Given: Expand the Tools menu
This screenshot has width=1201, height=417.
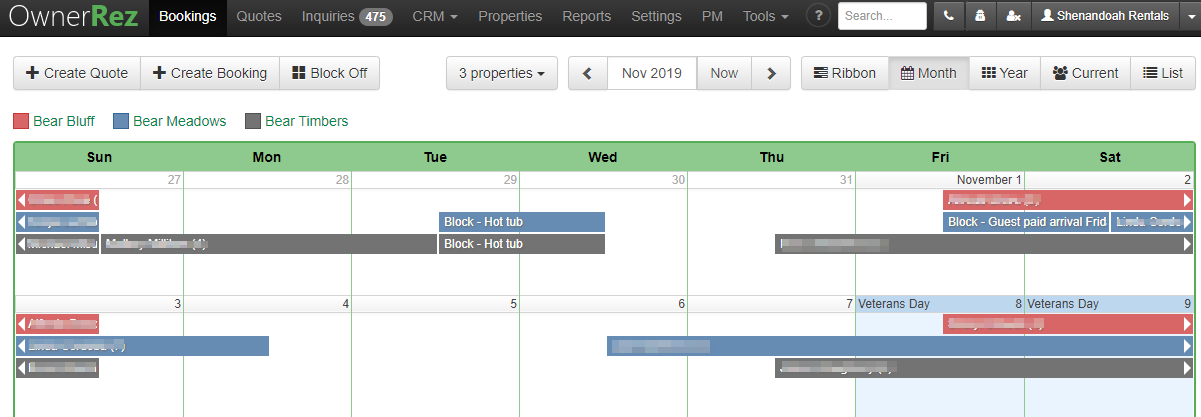Looking at the screenshot, I should (x=765, y=16).
